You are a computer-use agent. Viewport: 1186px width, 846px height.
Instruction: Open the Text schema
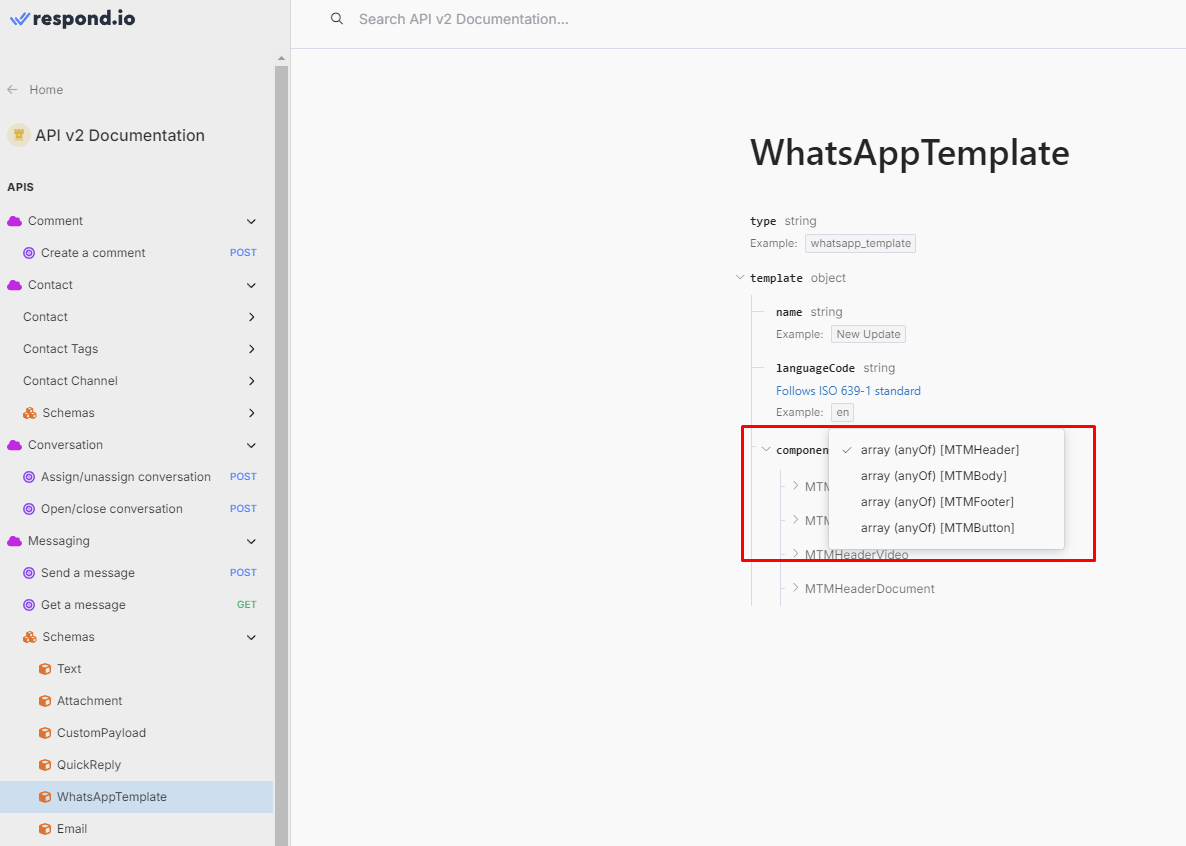pos(69,669)
